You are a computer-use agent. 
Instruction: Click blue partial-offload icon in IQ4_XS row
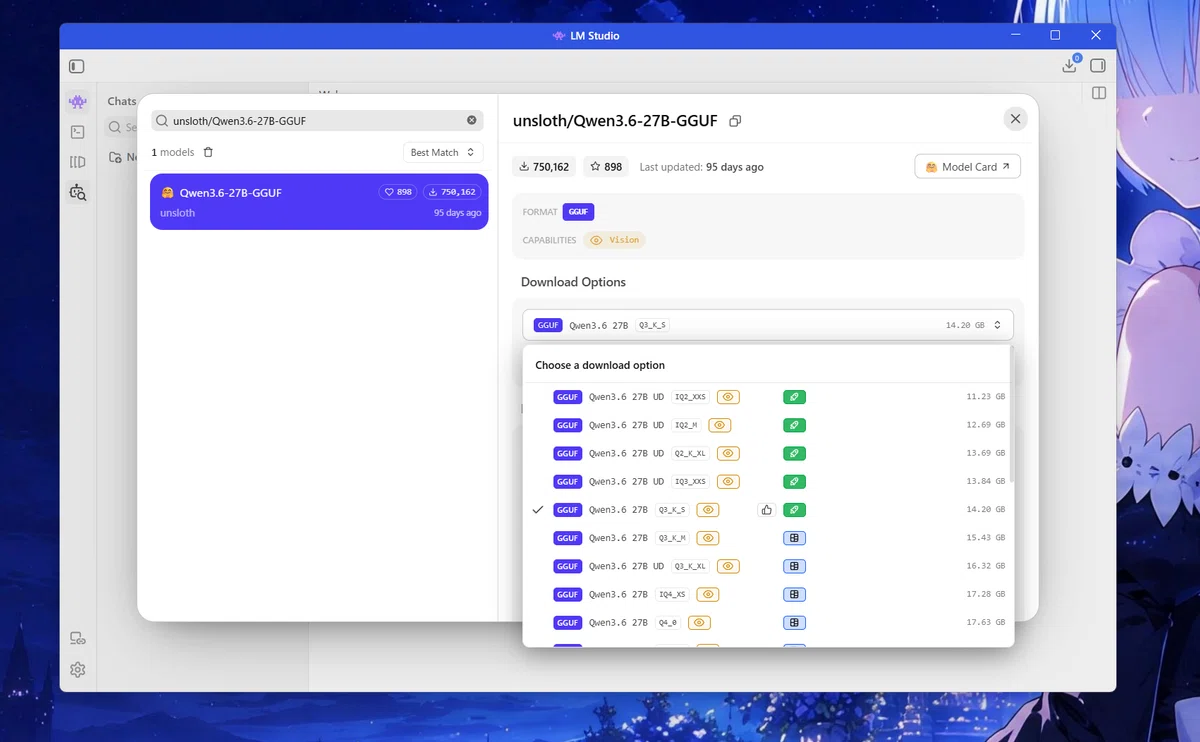tap(794, 594)
